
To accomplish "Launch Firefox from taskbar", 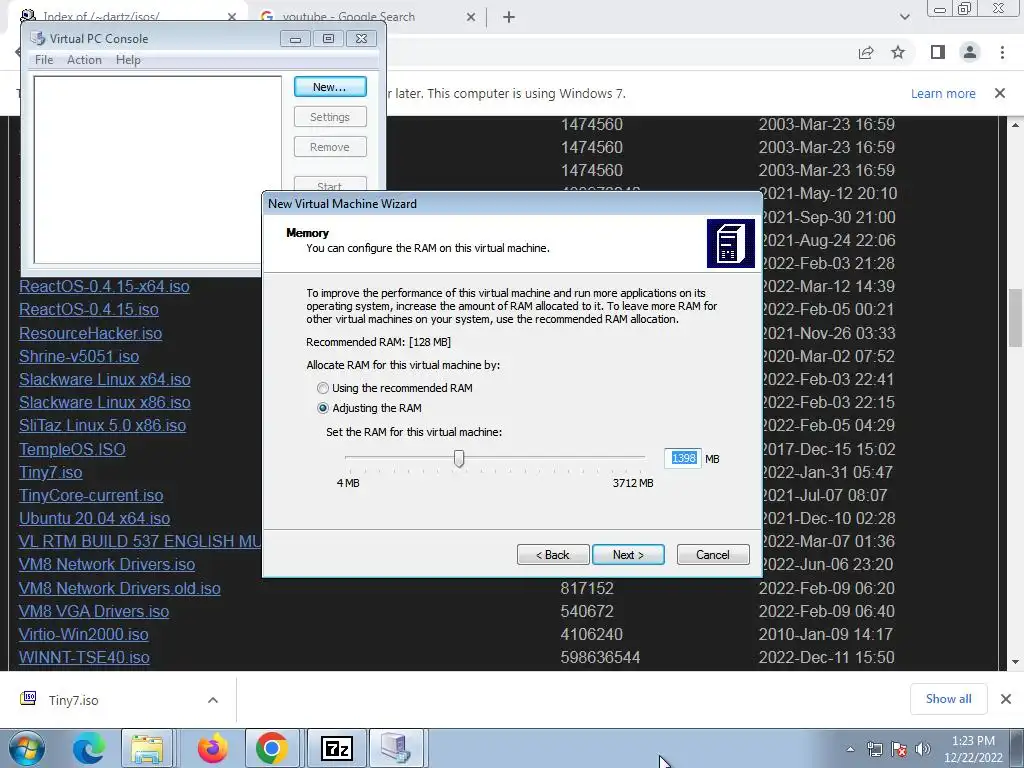I will pos(213,748).
